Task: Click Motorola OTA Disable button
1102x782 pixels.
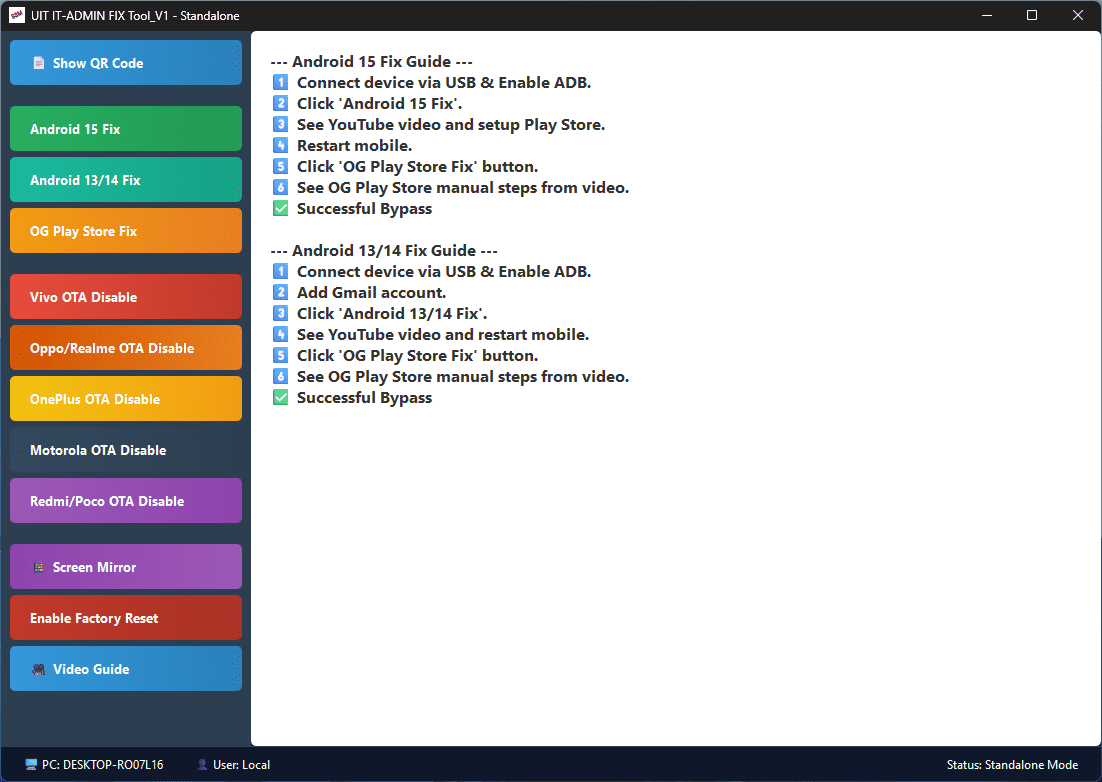Action: point(126,450)
